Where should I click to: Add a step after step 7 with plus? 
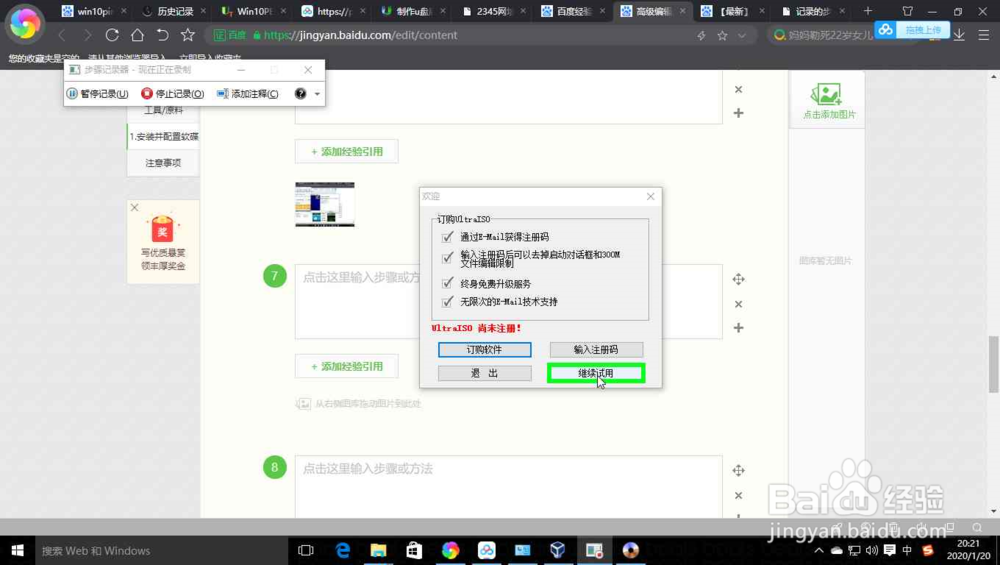(739, 328)
